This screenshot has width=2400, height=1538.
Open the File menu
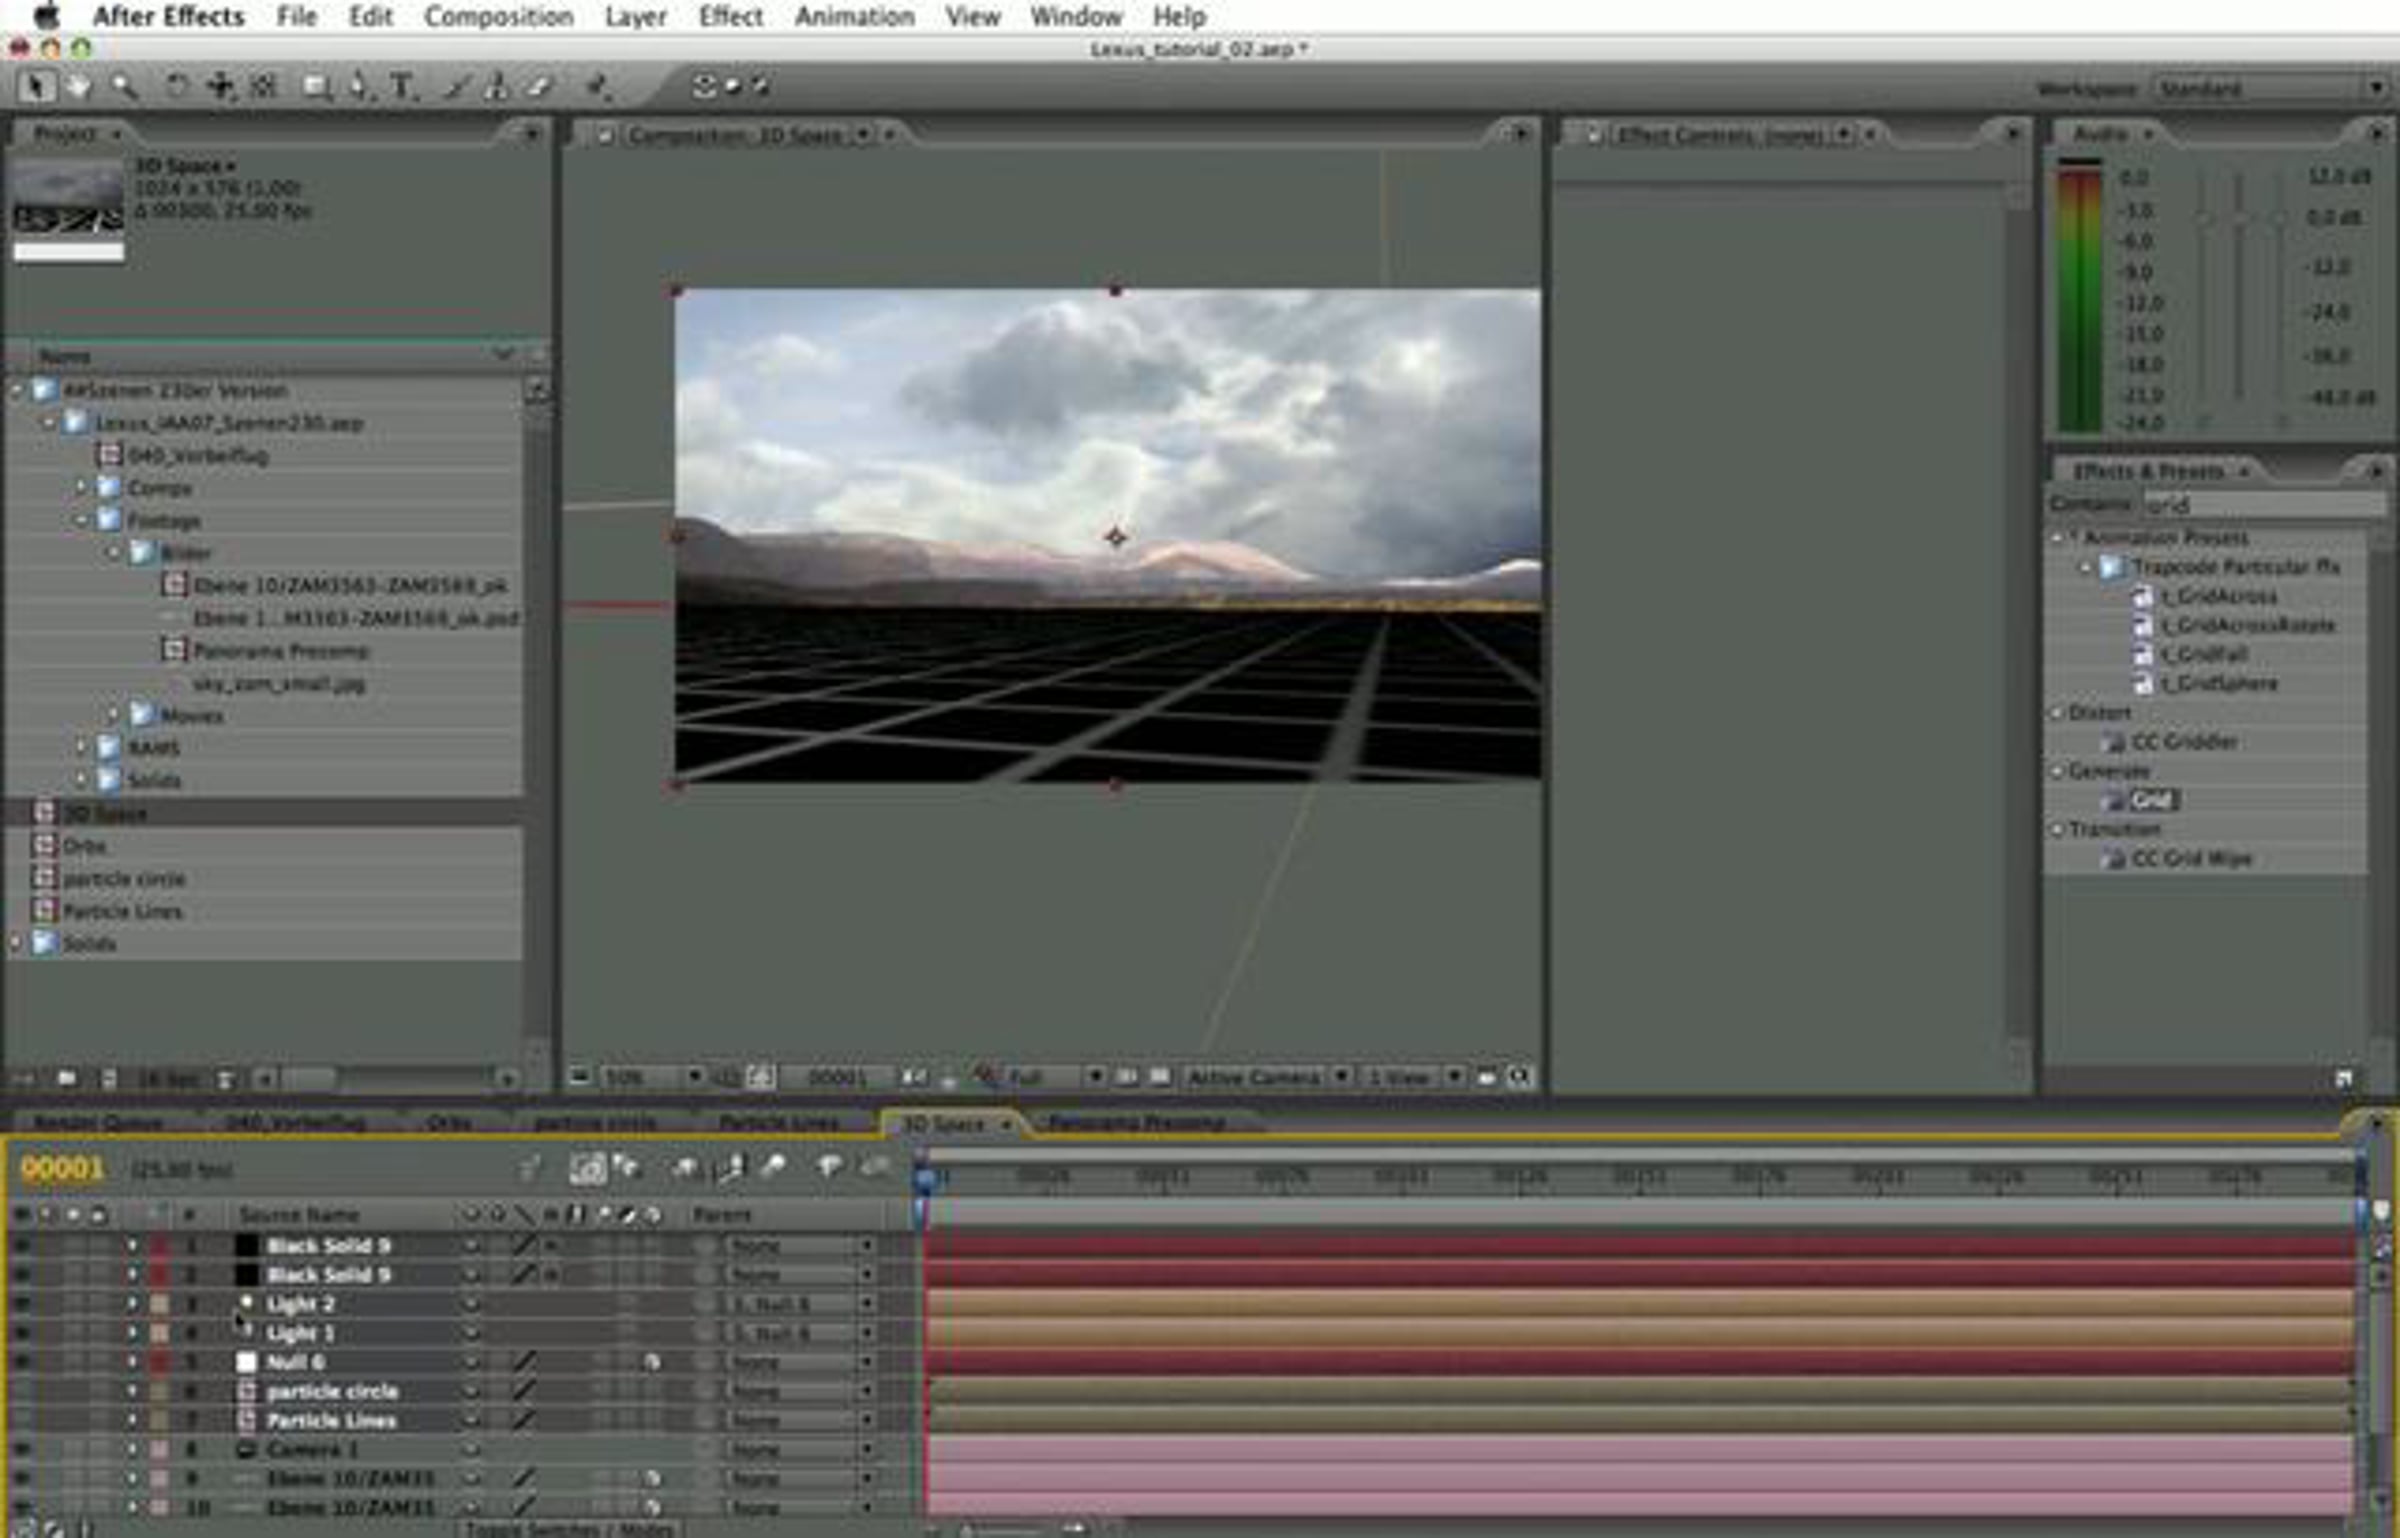coord(296,16)
